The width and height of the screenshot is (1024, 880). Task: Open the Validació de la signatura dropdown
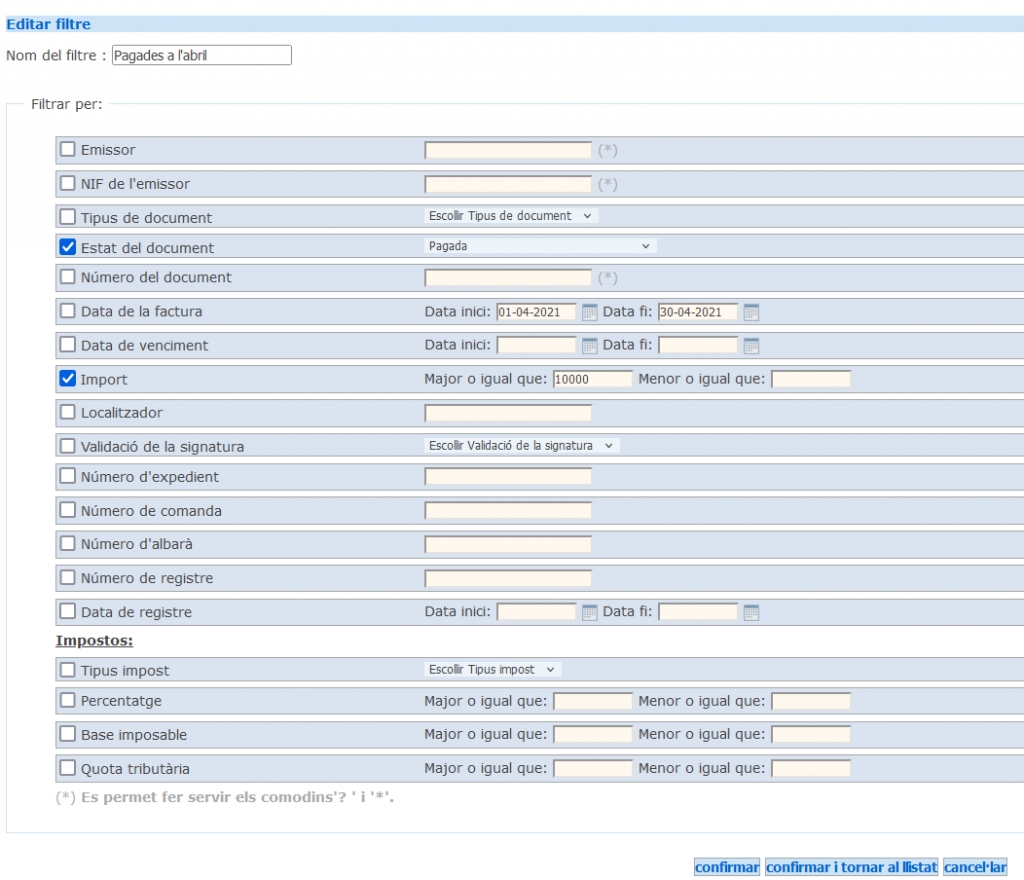point(522,446)
